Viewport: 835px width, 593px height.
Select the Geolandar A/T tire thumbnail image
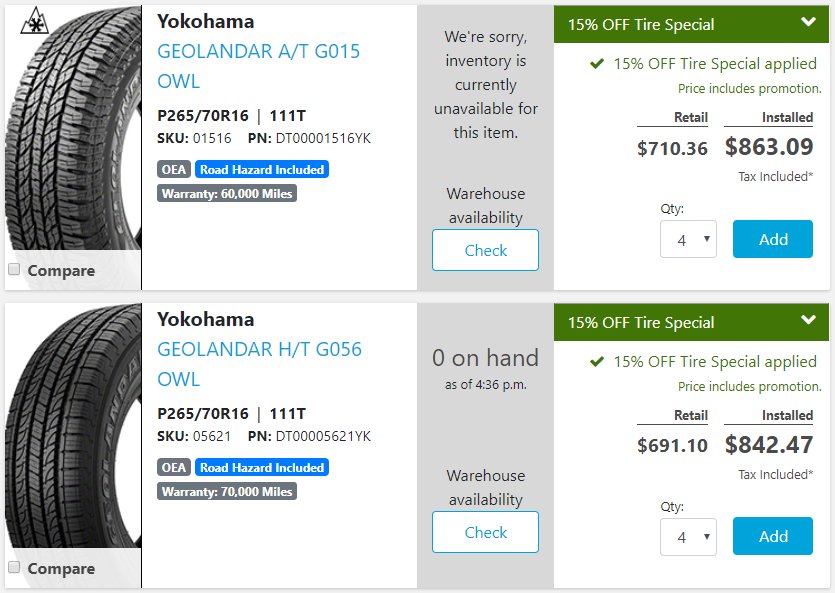click(73, 128)
